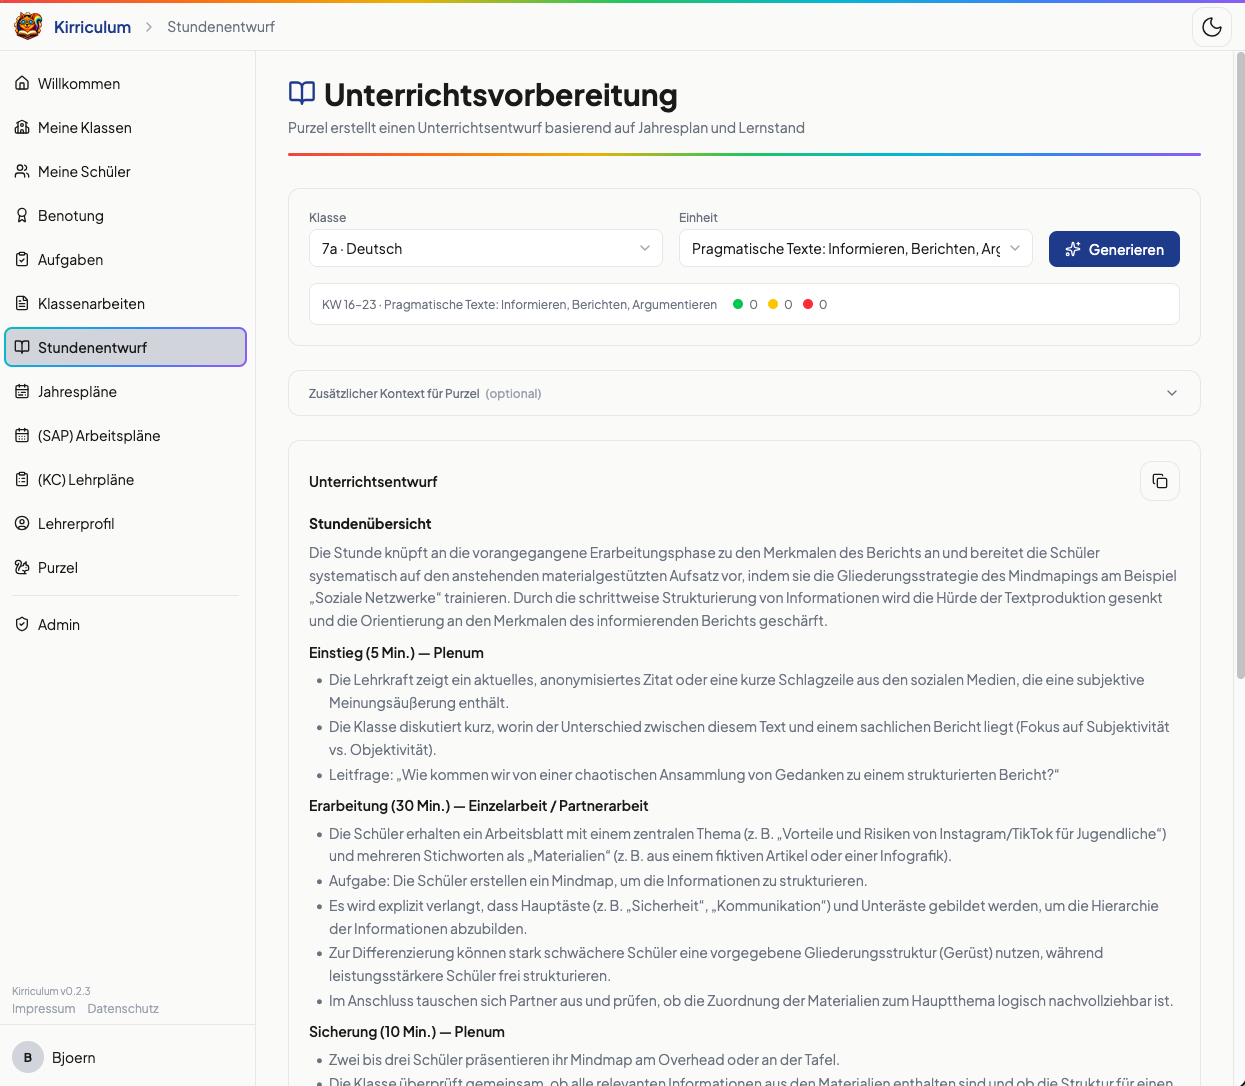Click the Aufgabe Mindmap bullet line
Viewport: 1245px width, 1086px height.
tap(598, 880)
